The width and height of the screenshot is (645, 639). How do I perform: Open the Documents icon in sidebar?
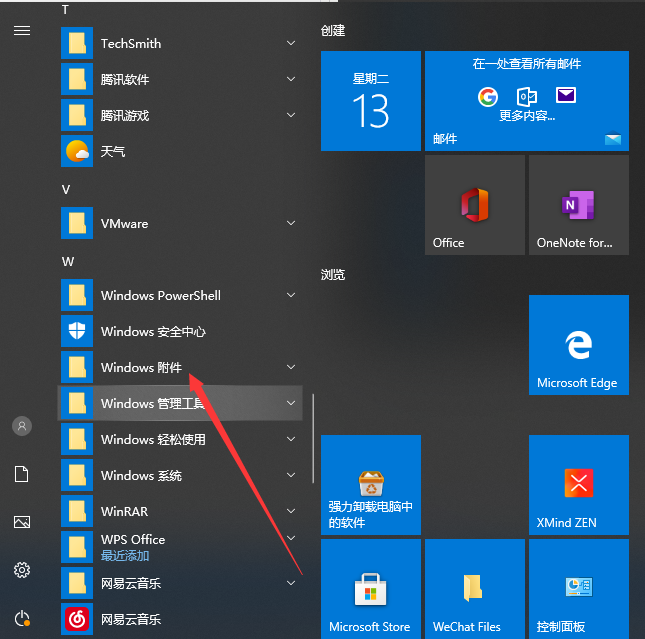pos(21,474)
